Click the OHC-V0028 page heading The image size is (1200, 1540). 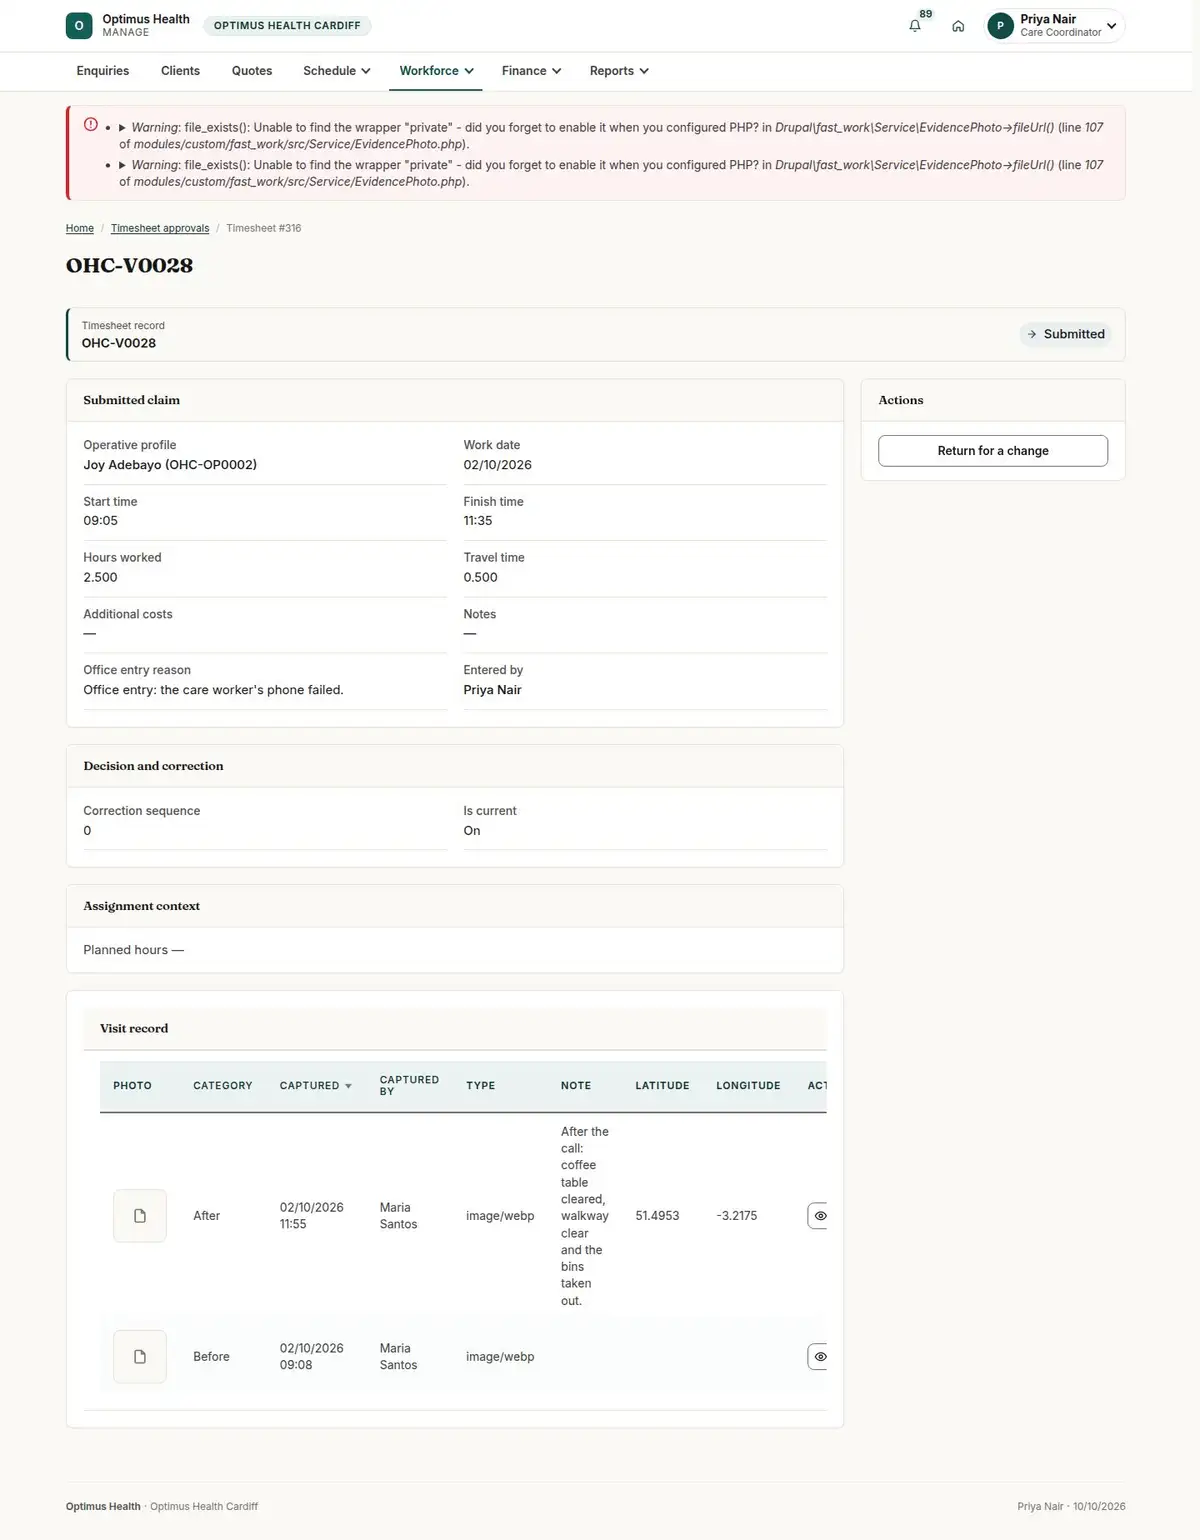130,266
